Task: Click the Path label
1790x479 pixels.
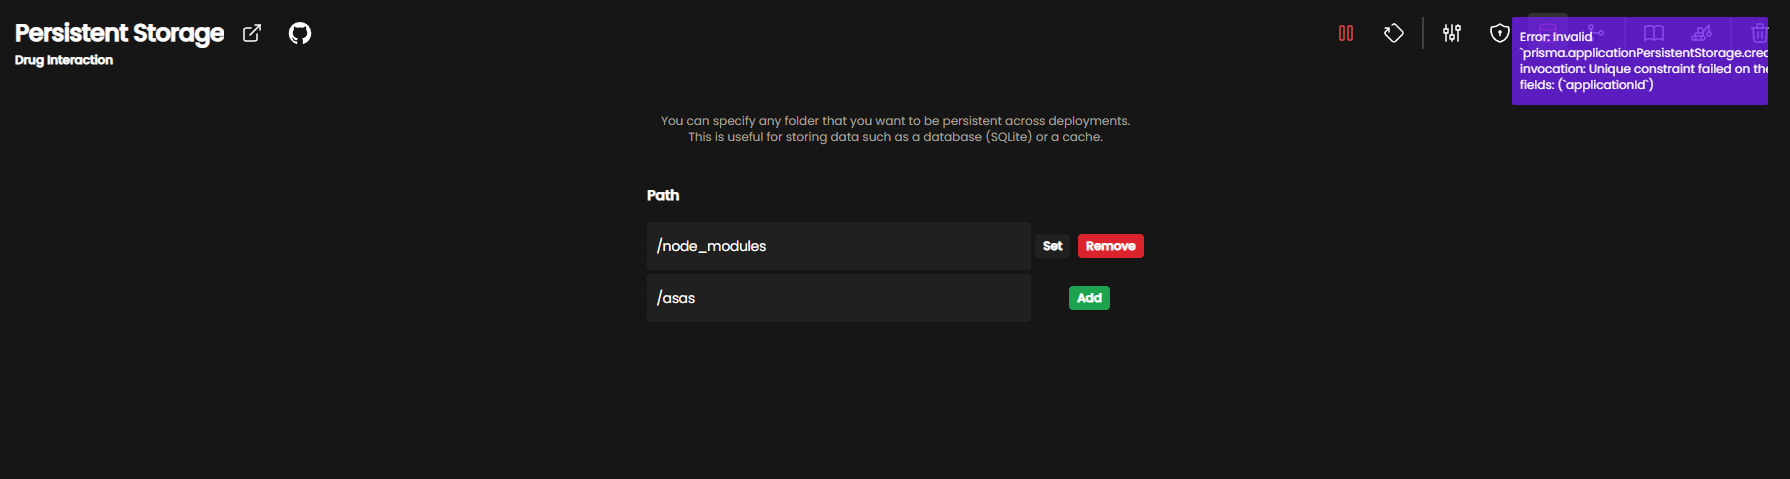Action: tap(663, 195)
